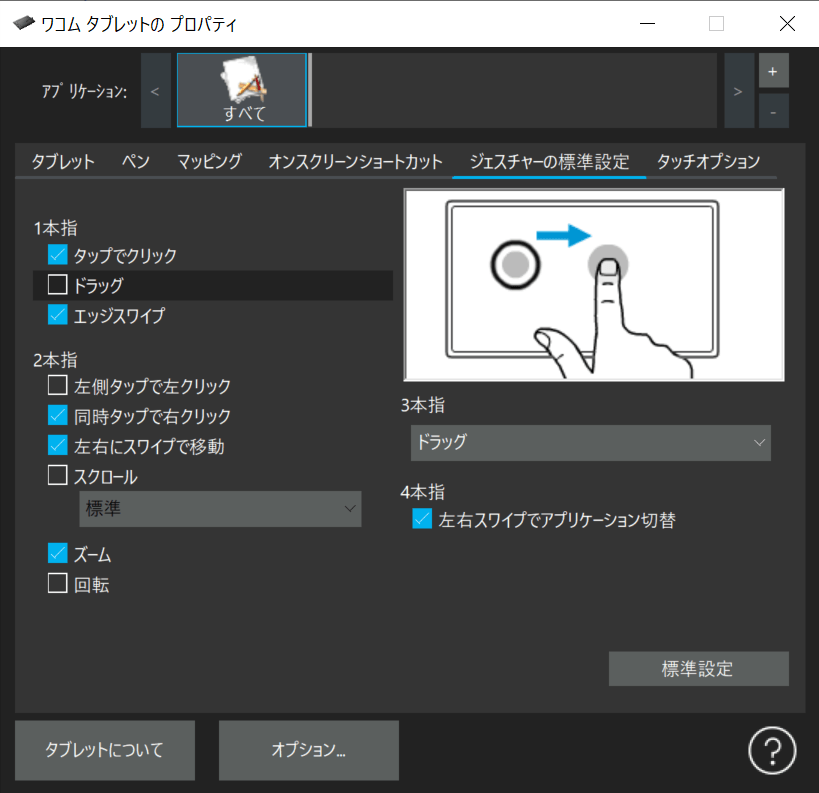819x793 pixels.
Task: Open help via the question mark icon
Action: pos(772,750)
